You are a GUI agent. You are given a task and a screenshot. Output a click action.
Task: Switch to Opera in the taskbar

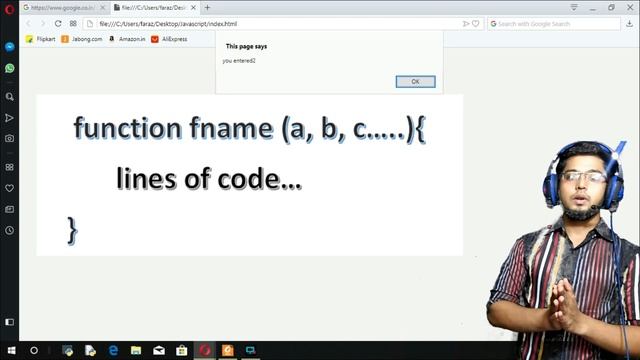pos(205,350)
